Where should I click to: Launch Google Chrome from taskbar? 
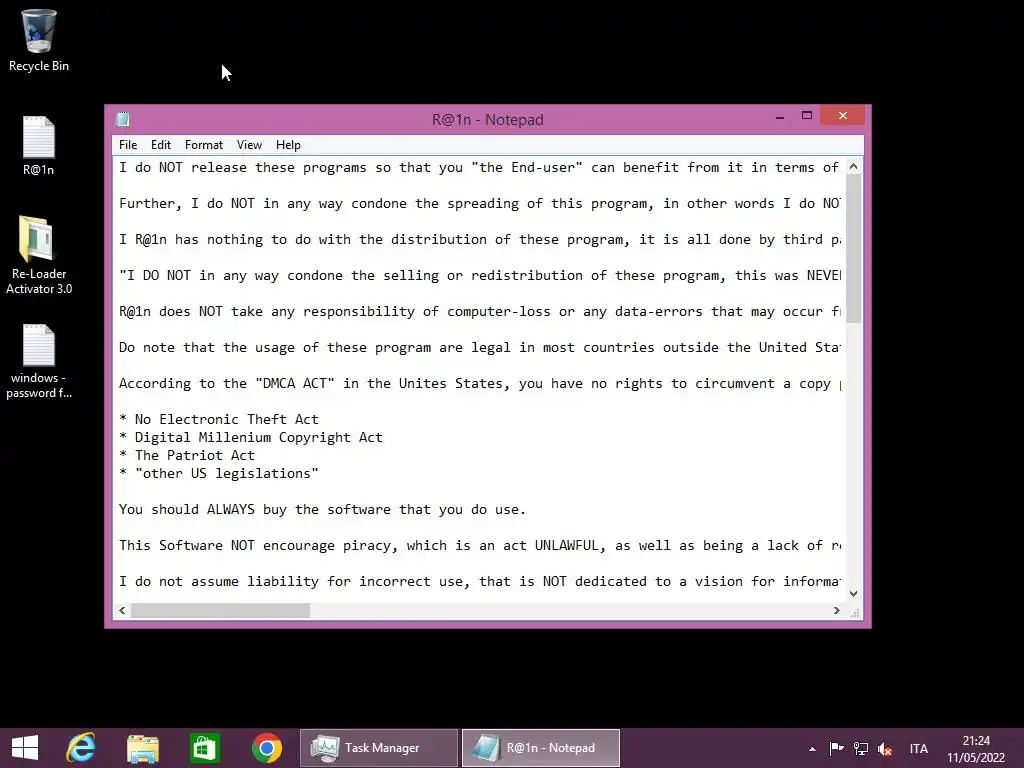(266, 748)
